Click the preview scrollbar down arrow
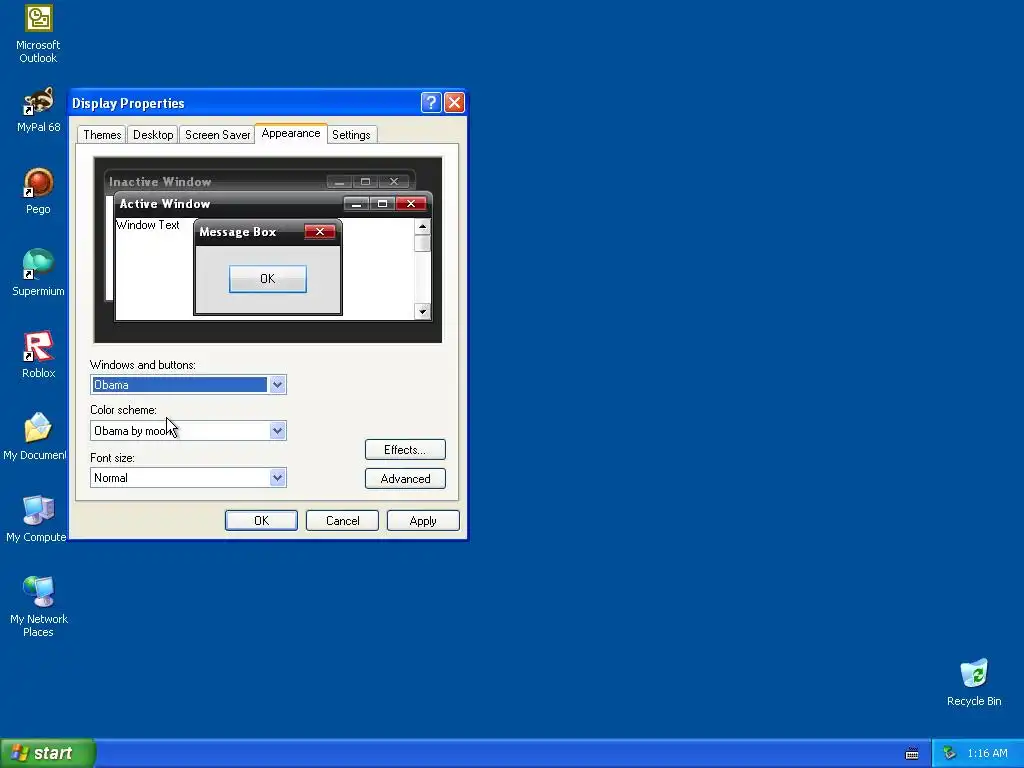Image resolution: width=1024 pixels, height=768 pixels. click(423, 312)
